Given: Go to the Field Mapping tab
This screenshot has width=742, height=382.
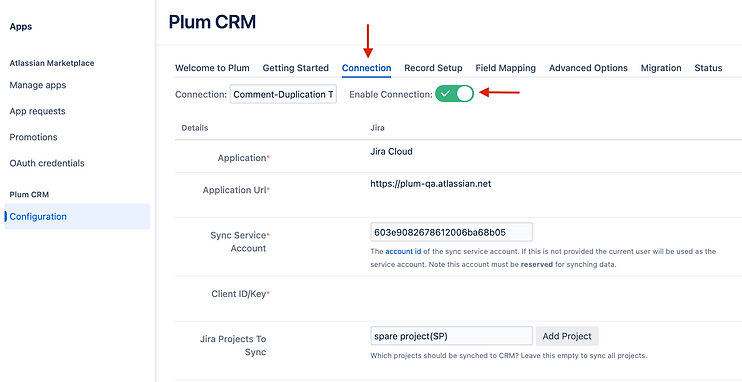Looking at the screenshot, I should [505, 68].
